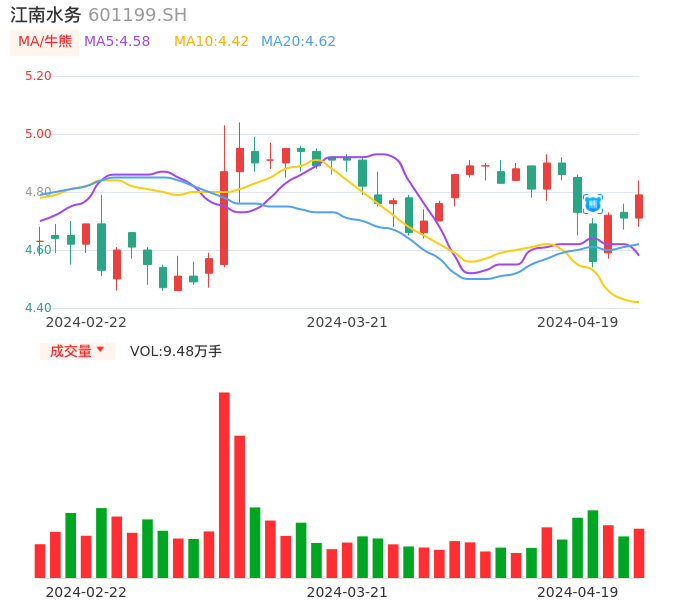
Task: Toggle the MA20:4.62 legend line
Action: point(298,42)
